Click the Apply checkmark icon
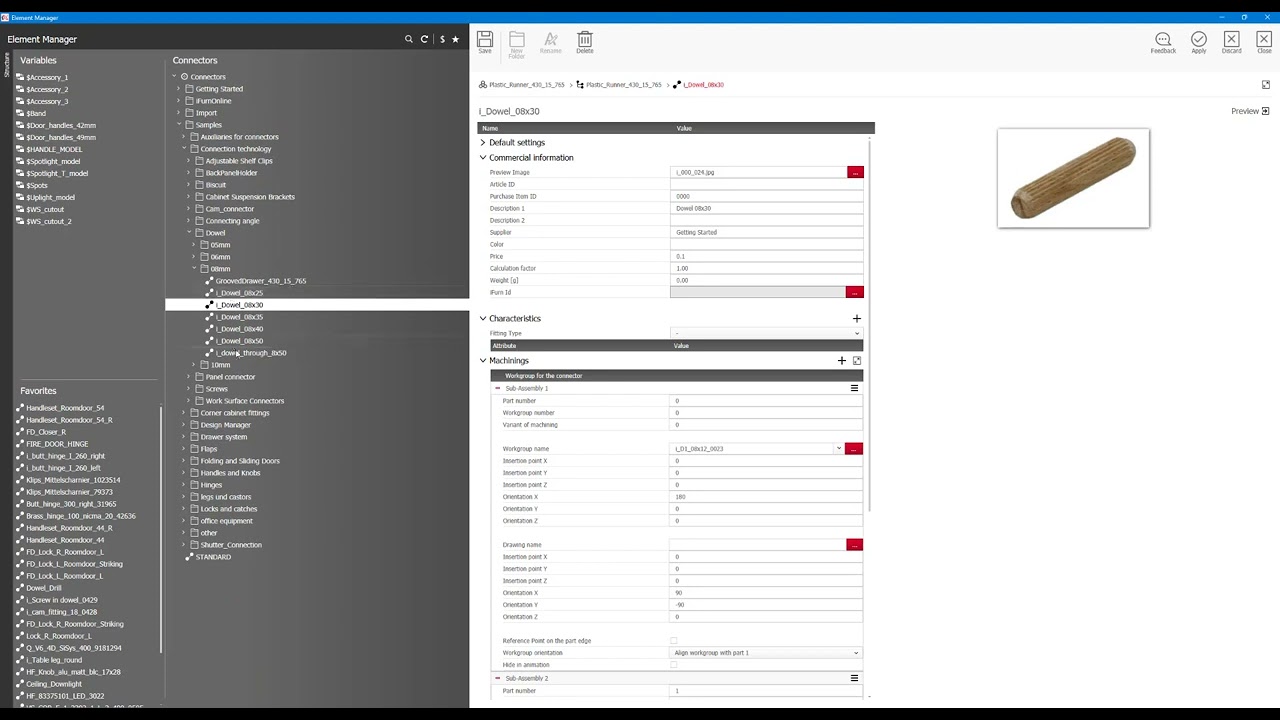The width and height of the screenshot is (1280, 720). (x=1198, y=42)
